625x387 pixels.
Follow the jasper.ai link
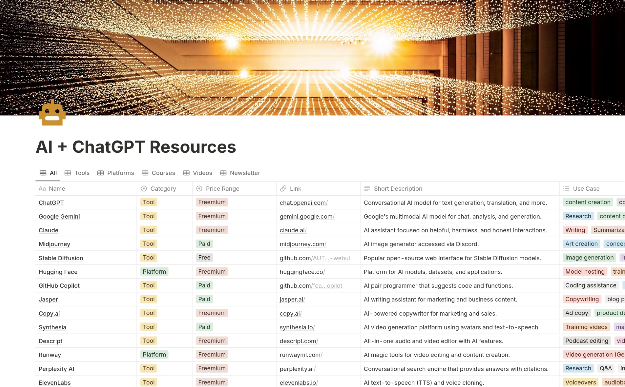(x=292, y=299)
